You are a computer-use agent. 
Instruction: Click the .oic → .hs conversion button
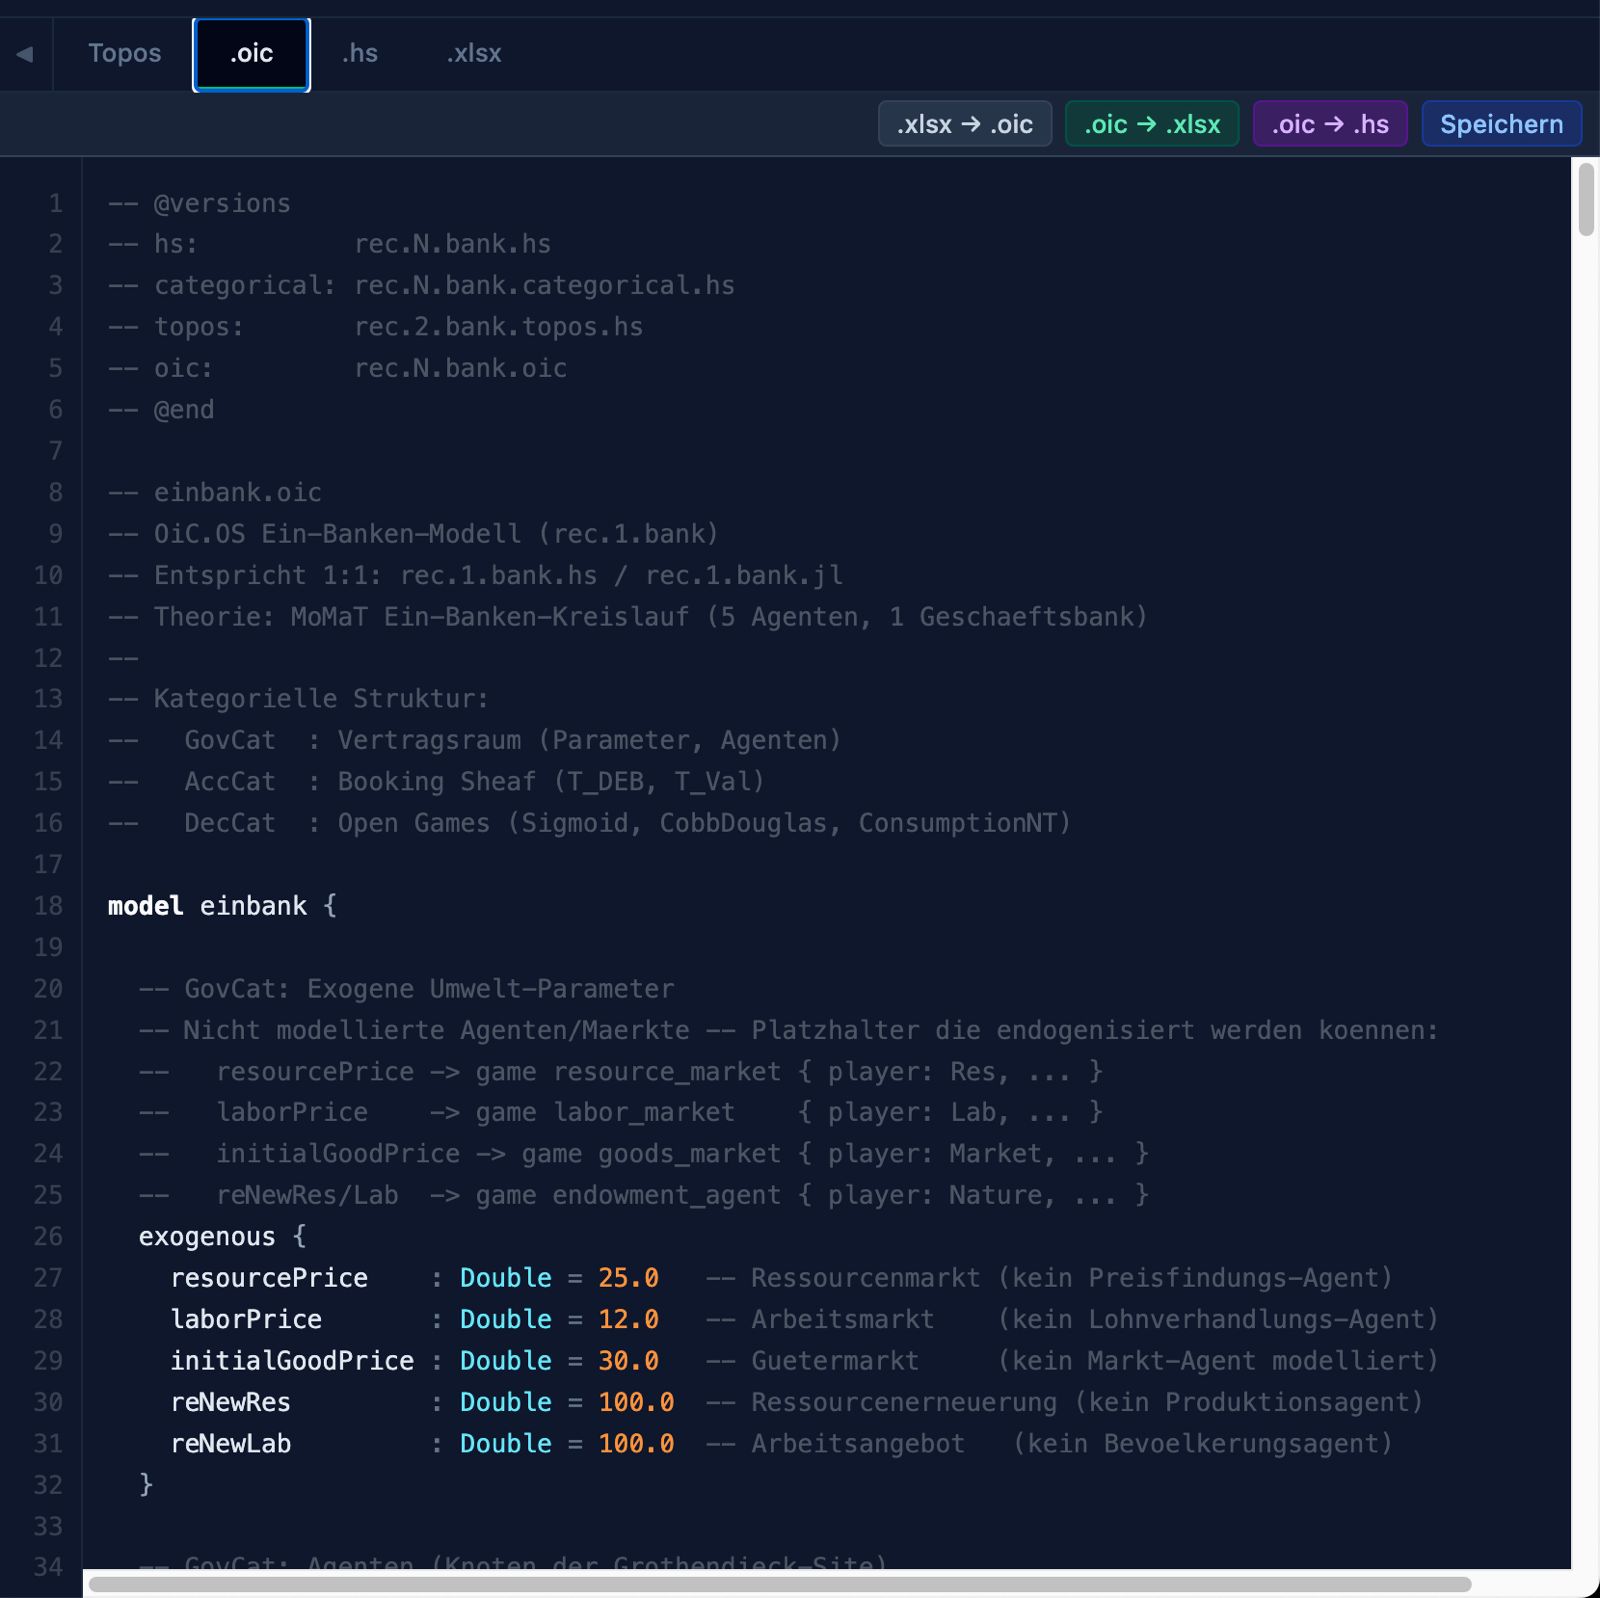(x=1330, y=124)
